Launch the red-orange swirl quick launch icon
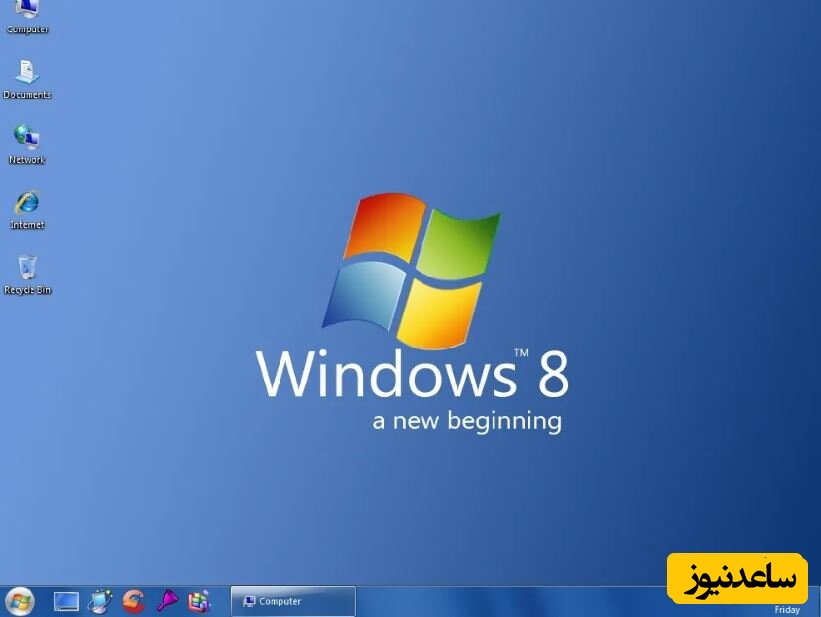Screen dimensions: 821x617 tap(133, 601)
